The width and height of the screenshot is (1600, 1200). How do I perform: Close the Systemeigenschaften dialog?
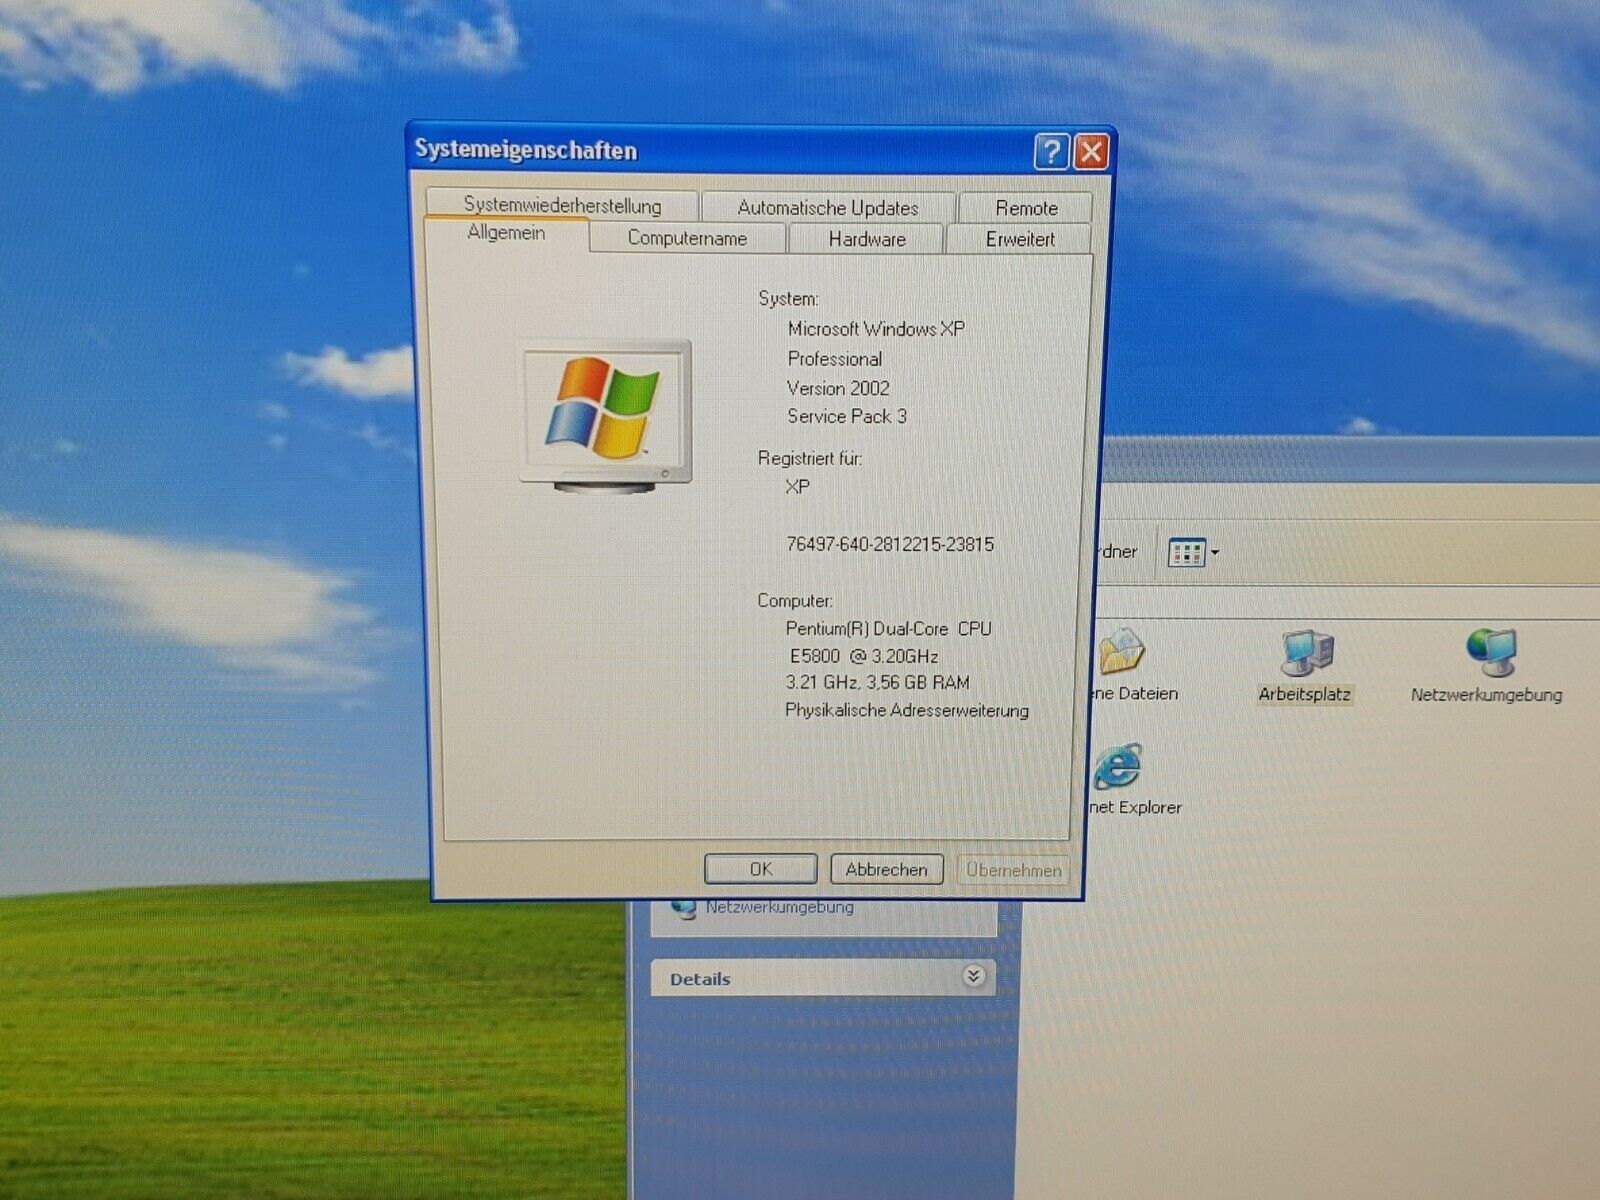tap(1091, 152)
